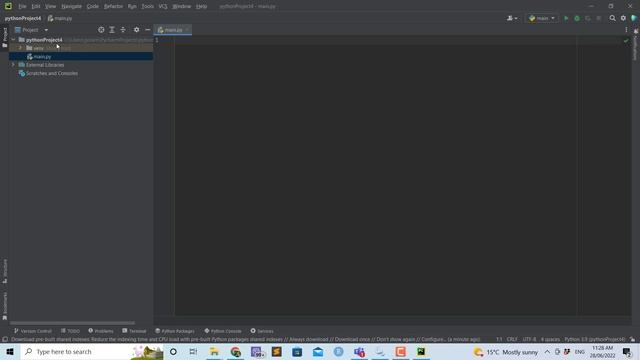Open file encoding UTF-8 selector
This screenshot has width=640, height=360.
(x=529, y=340)
